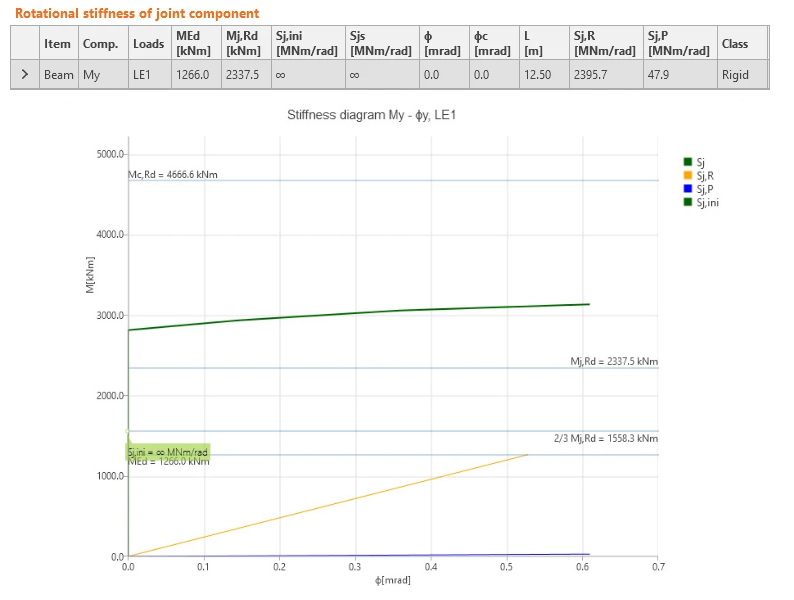Click the Rotational stiffness of joint component heading
This screenshot has height=600, width=794.
137,13
